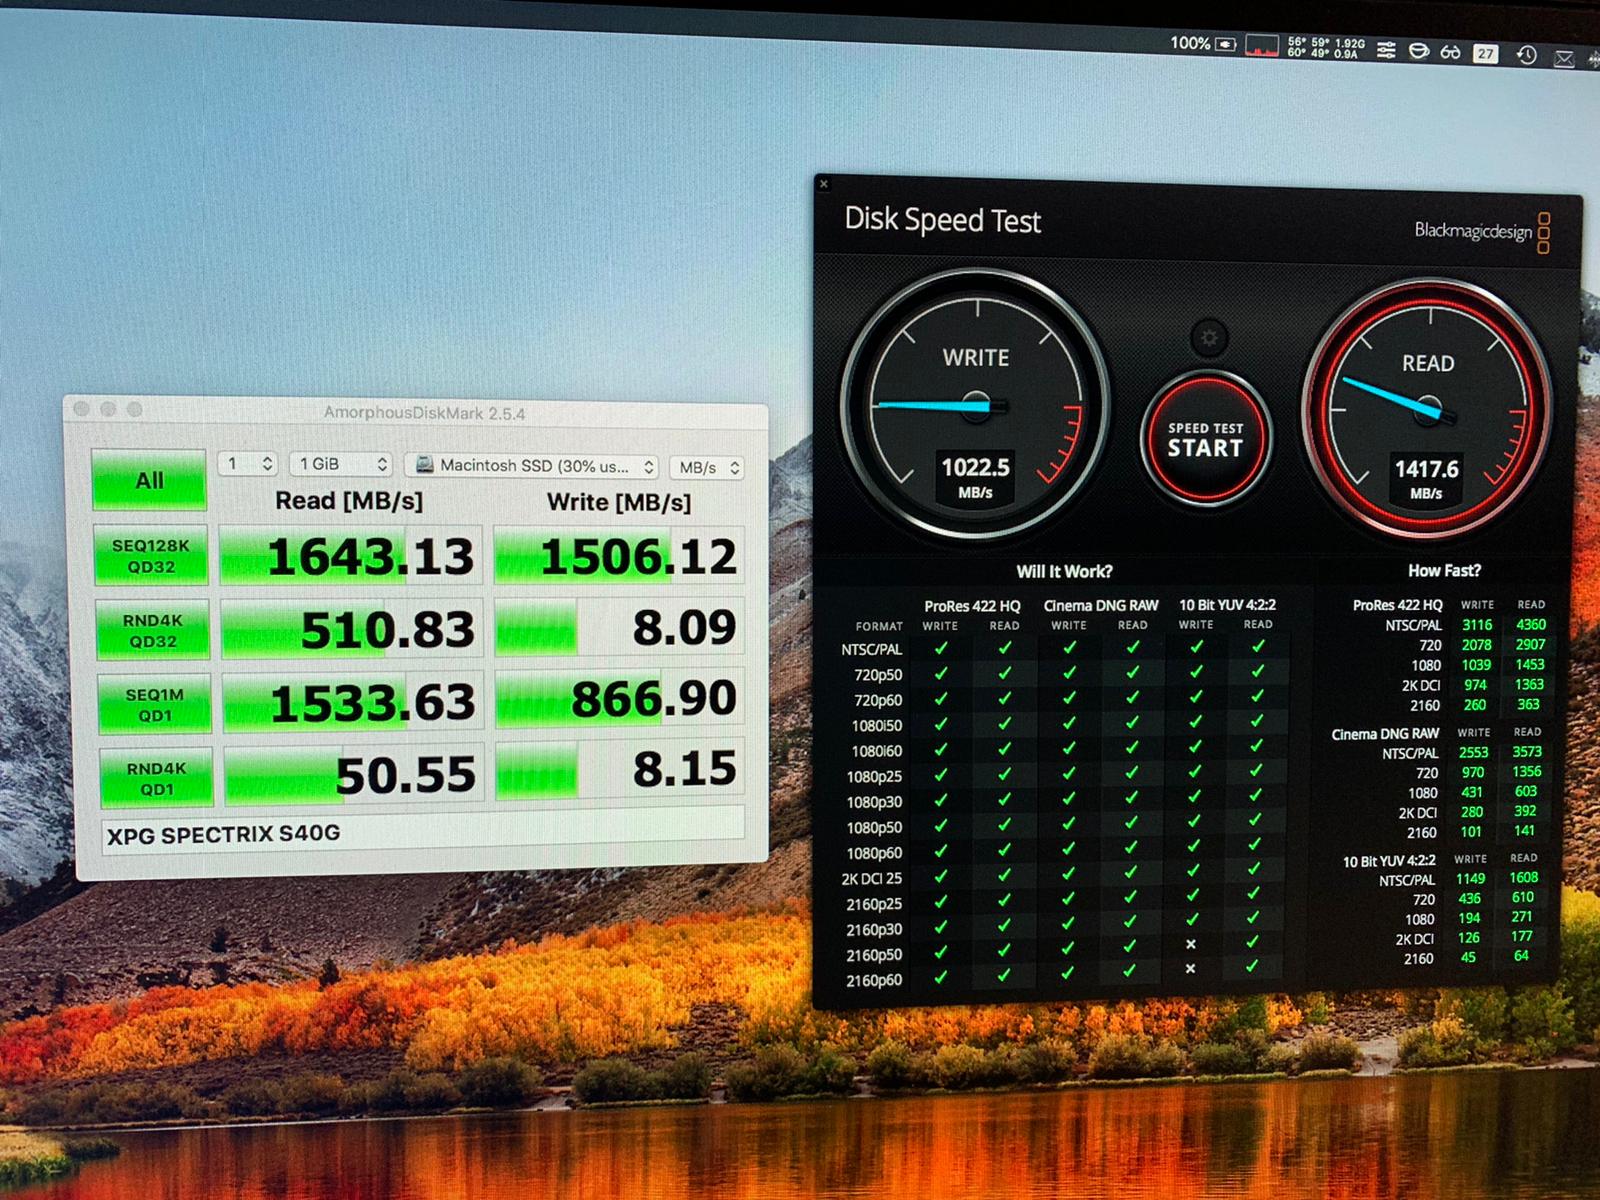
Task: Run the SEQ1M QD1 test
Action: tap(155, 705)
